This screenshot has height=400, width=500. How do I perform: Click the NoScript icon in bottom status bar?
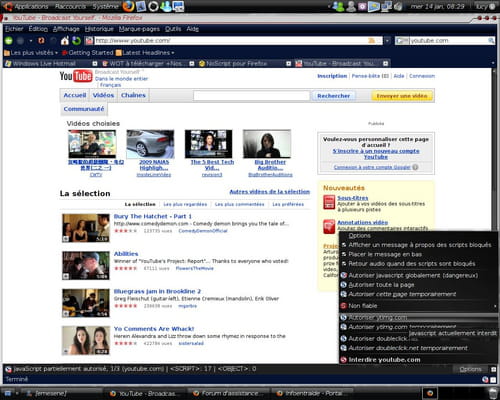(485, 379)
